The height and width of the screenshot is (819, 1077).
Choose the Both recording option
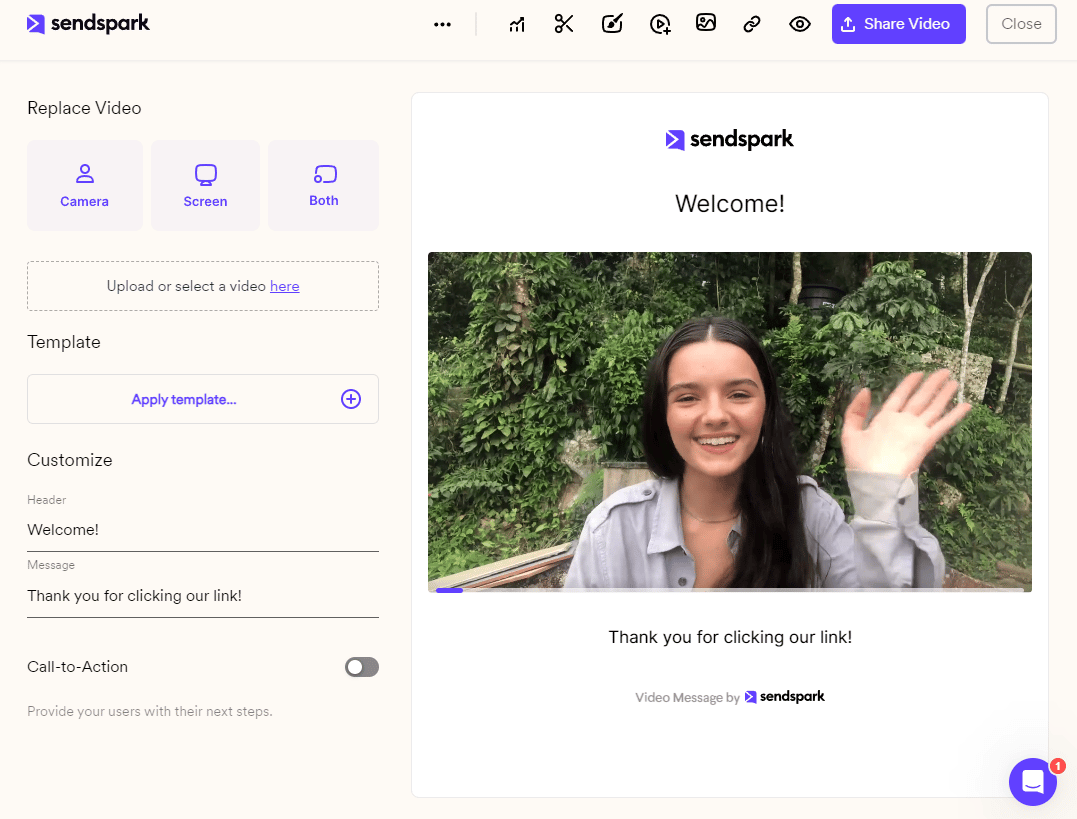pos(324,186)
